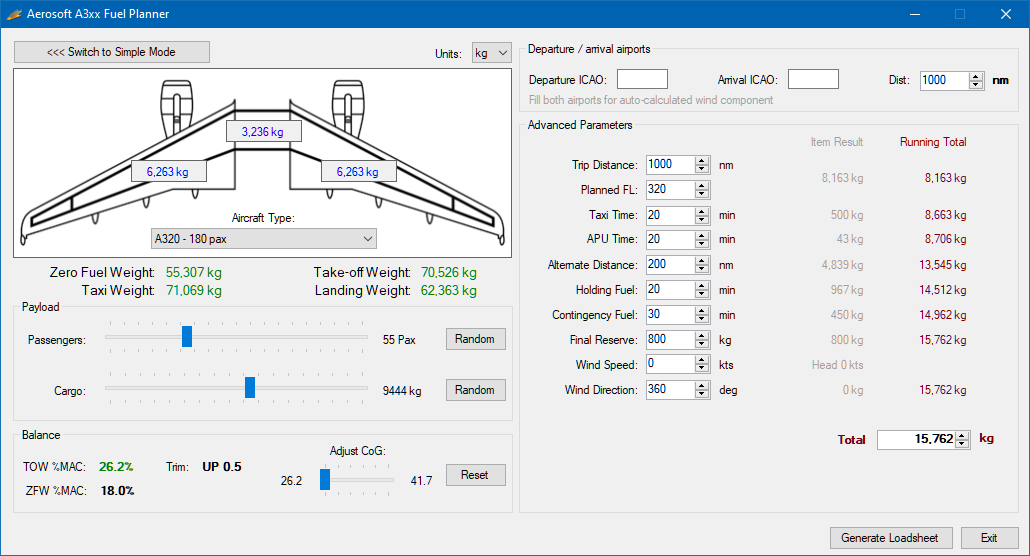Screen dimensions: 1030x556
Task: Click the Zero Fuel Weight value 55,307 kg
Action: click(194, 272)
